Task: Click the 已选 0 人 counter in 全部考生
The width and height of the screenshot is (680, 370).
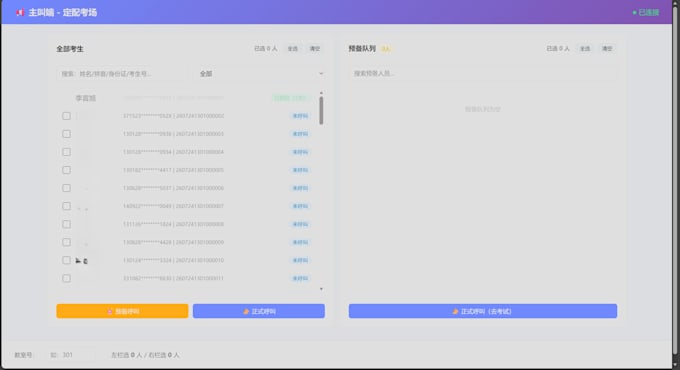Action: [266, 49]
